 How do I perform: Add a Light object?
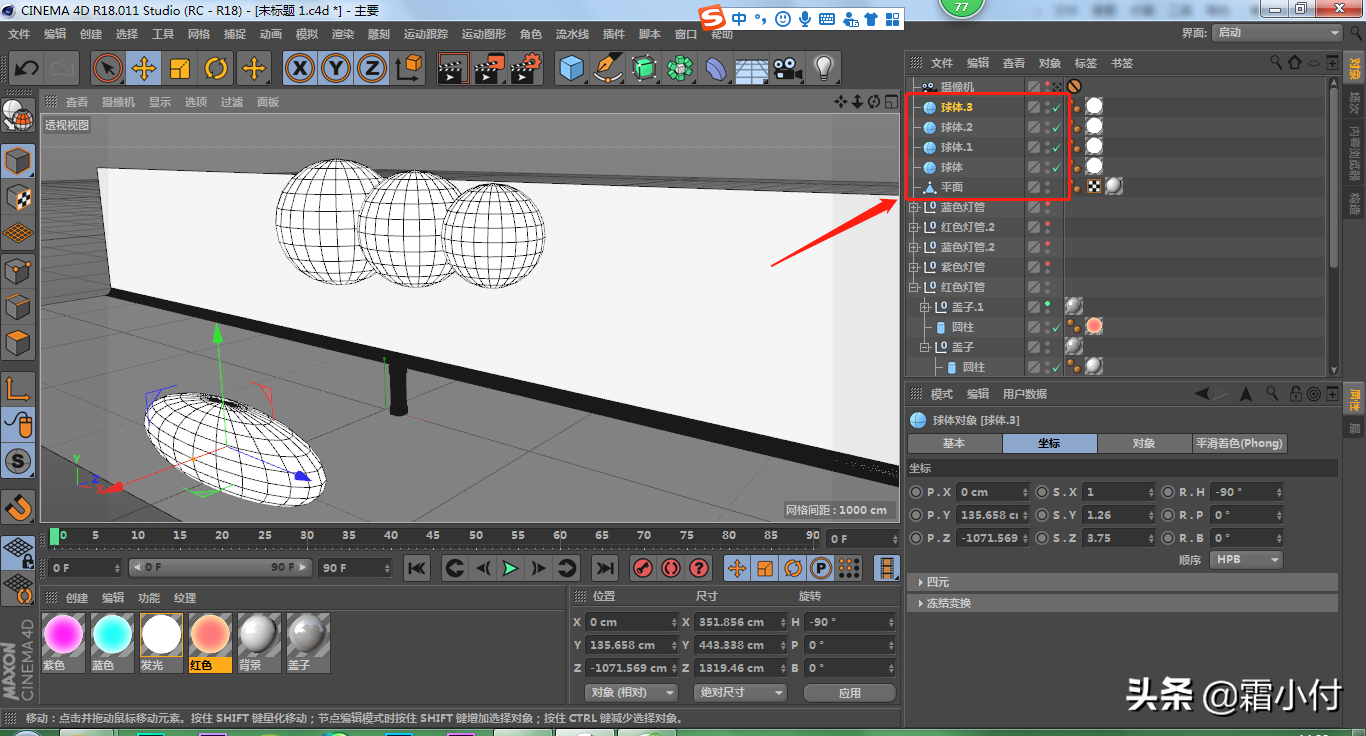point(824,69)
